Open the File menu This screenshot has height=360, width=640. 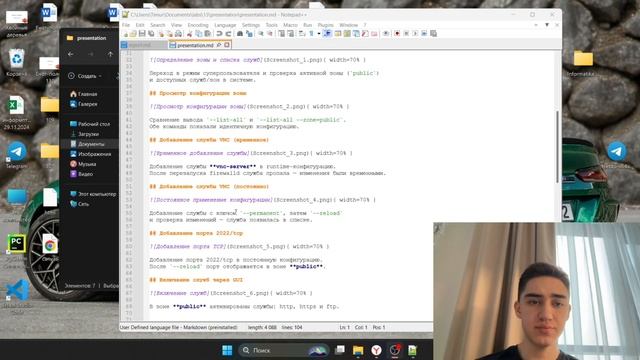click(x=126, y=25)
